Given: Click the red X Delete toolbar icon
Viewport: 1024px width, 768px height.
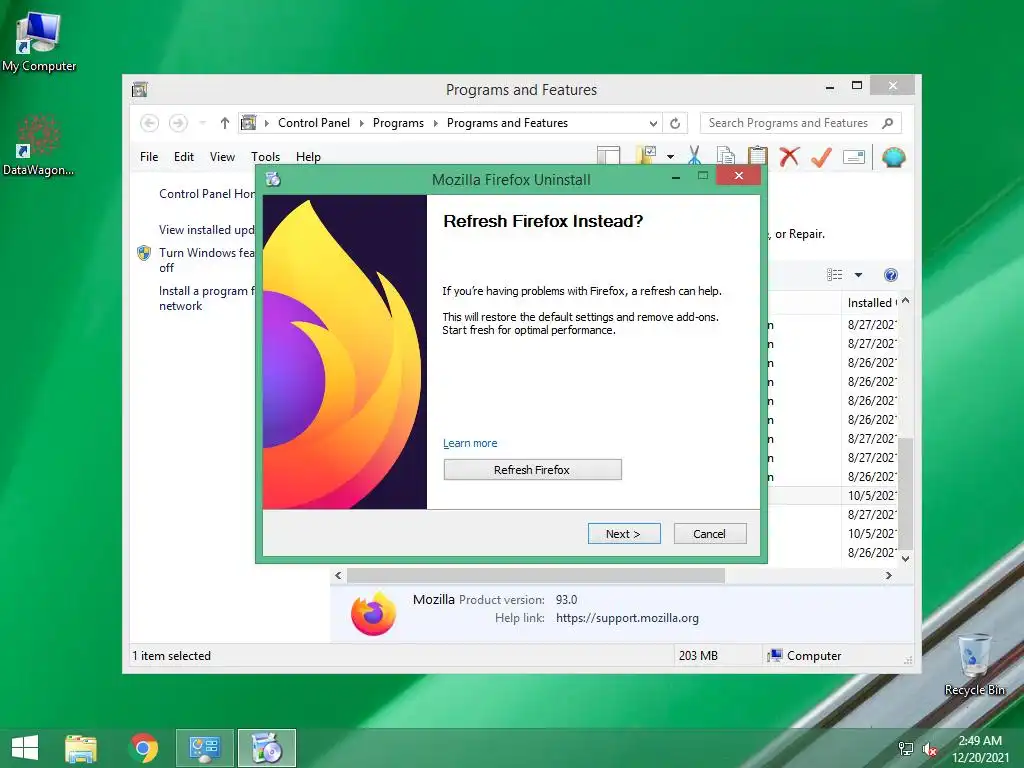Looking at the screenshot, I should 789,156.
